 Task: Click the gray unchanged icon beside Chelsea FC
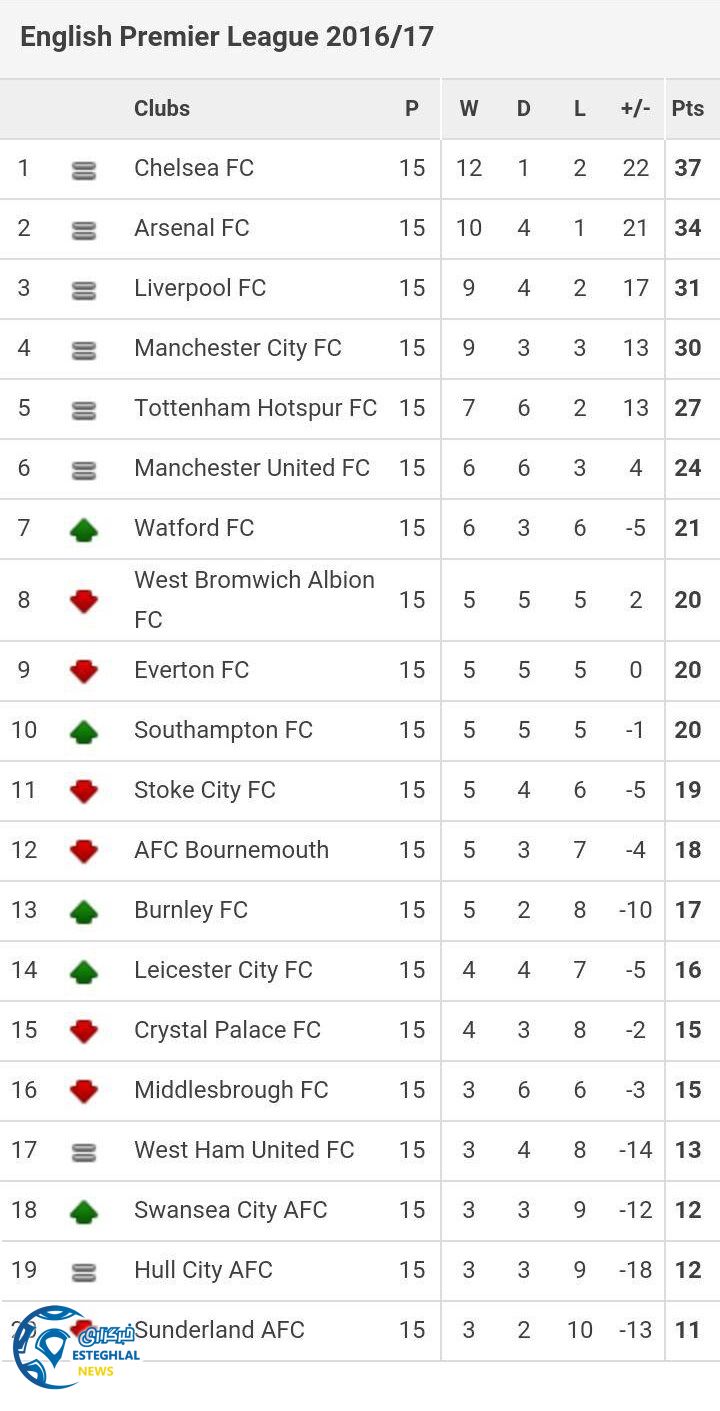click(84, 170)
